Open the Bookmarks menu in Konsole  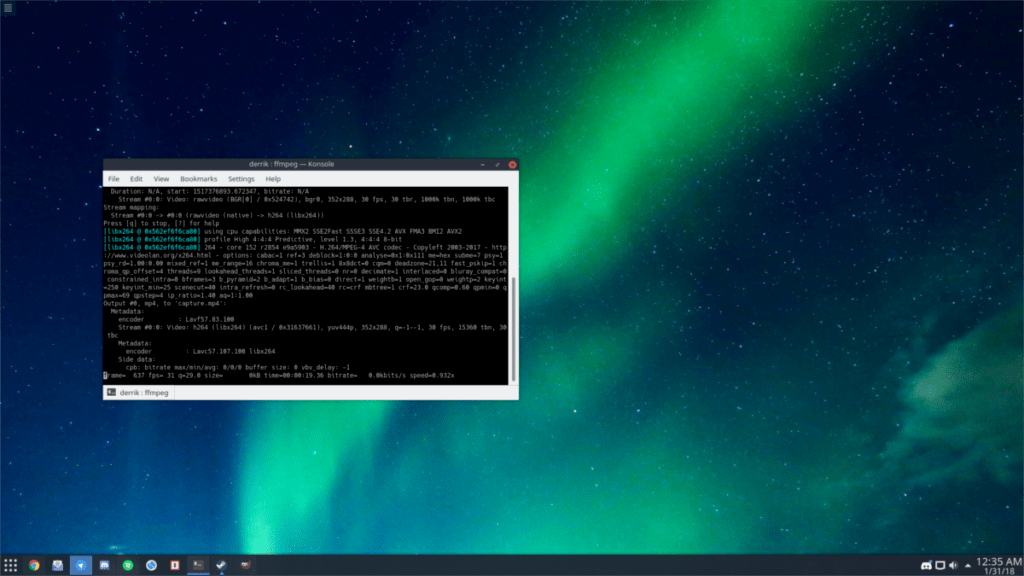pos(199,178)
